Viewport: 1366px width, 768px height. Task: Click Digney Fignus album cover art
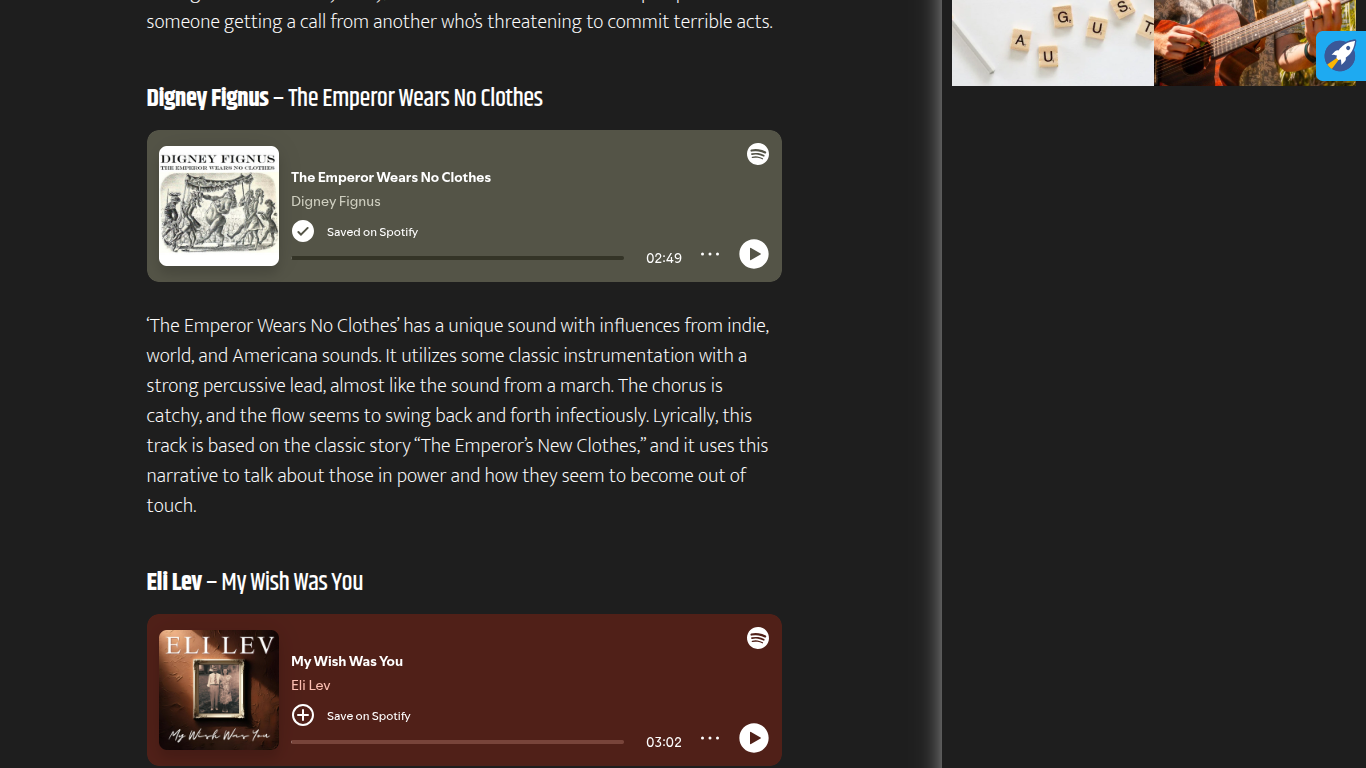[219, 206]
